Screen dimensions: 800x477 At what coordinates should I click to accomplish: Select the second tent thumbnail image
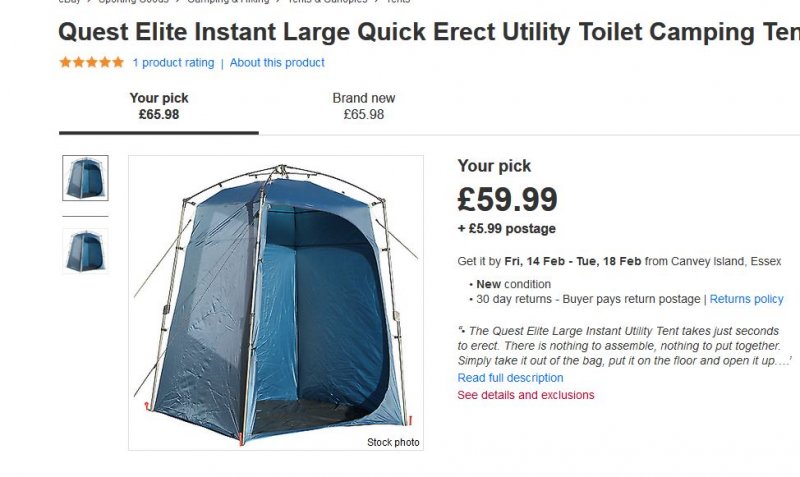tap(85, 251)
